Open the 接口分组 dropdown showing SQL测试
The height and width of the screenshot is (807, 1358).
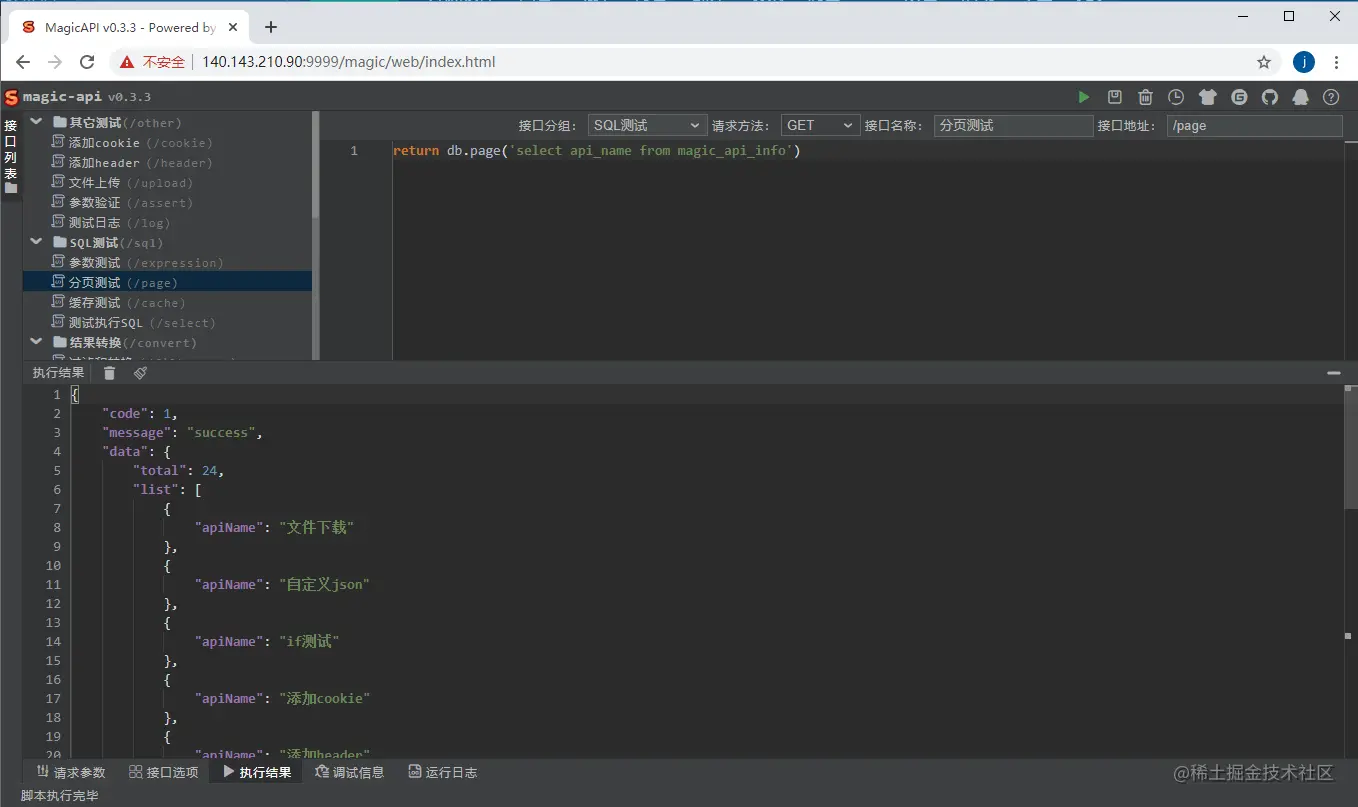coord(647,125)
